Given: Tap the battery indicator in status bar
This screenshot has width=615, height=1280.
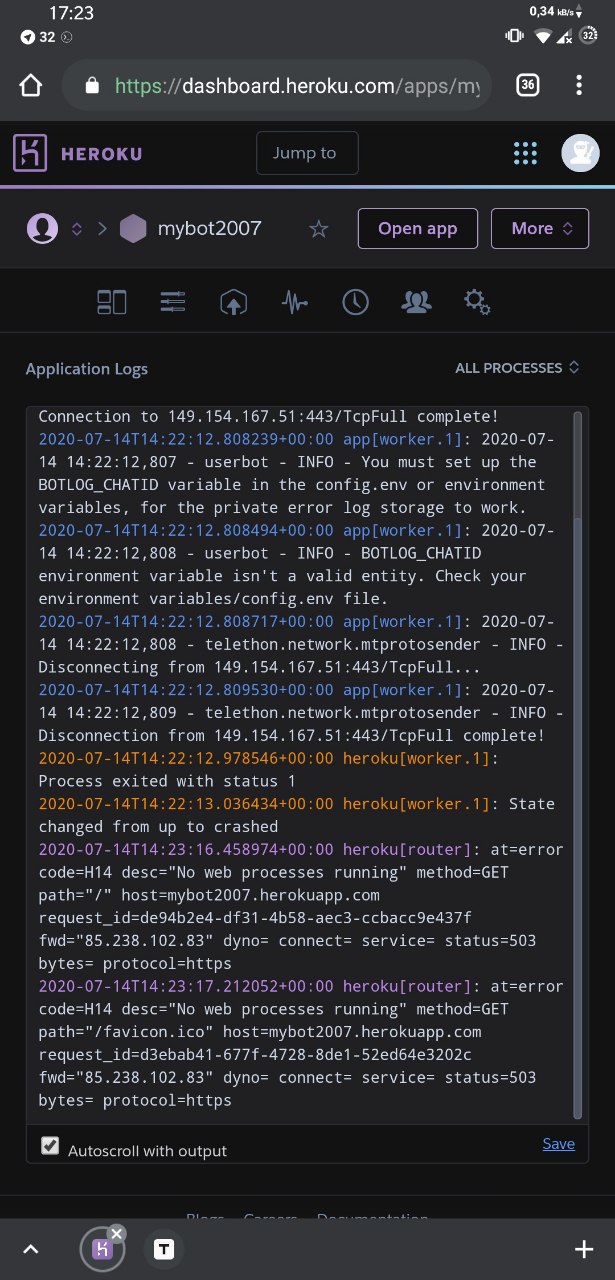Looking at the screenshot, I should (x=589, y=36).
